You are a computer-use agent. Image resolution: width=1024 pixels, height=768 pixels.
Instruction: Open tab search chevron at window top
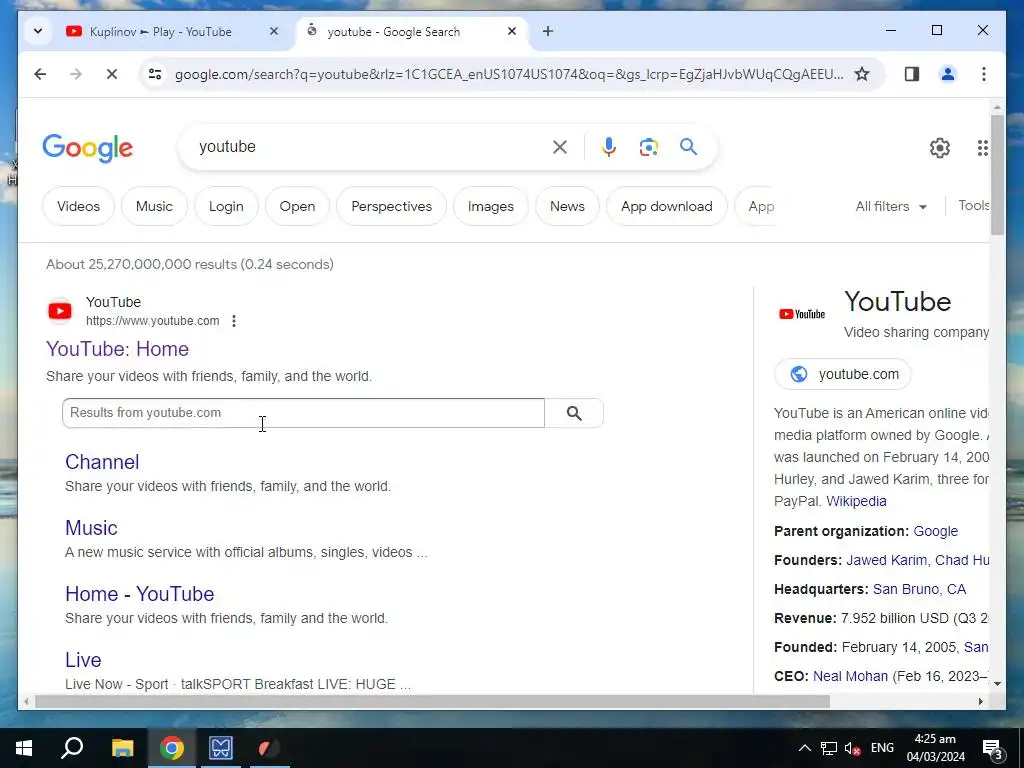[38, 31]
